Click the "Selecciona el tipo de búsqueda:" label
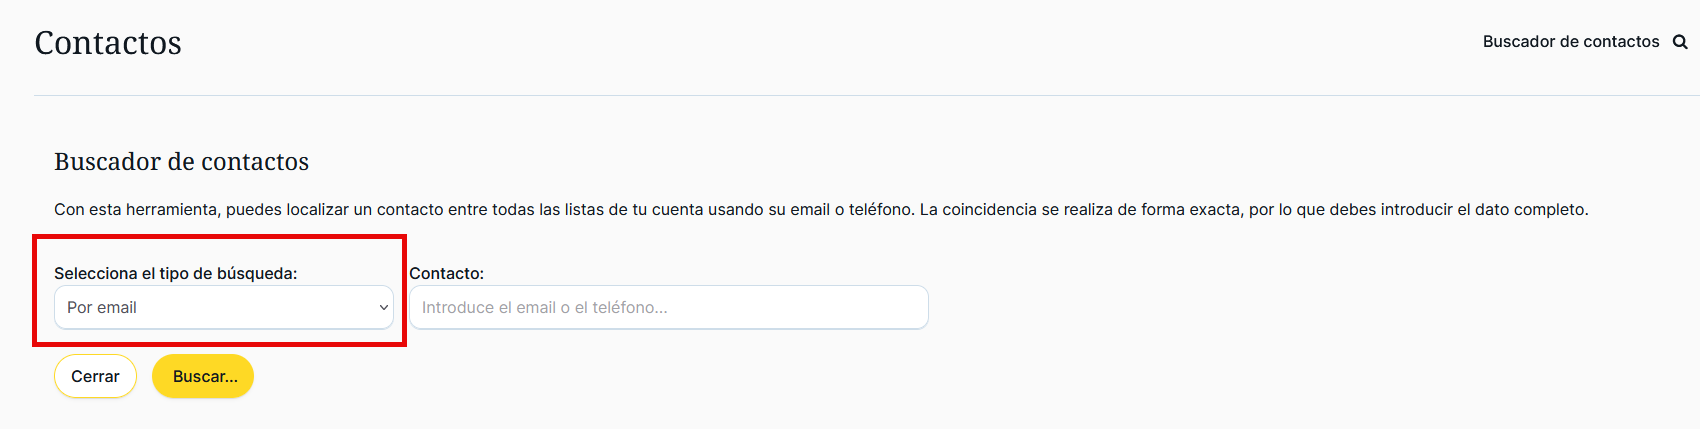Screen dimensions: 1700x429 175,273
